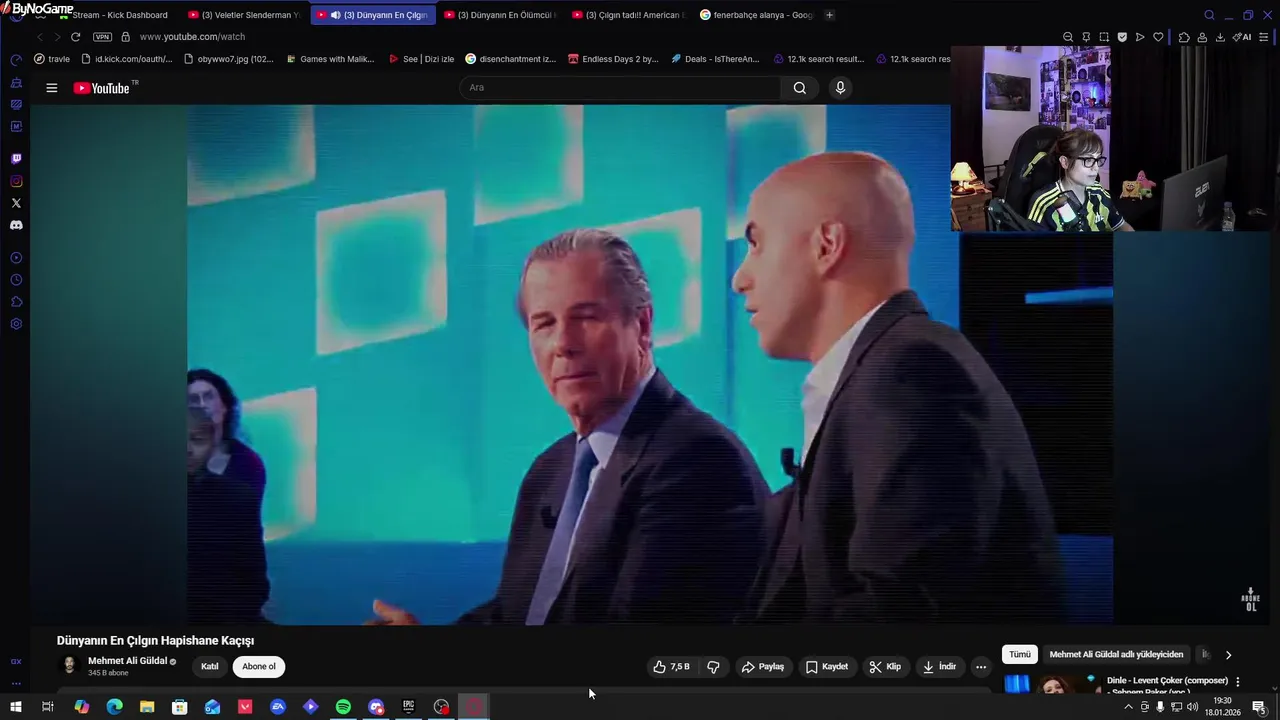Start voice search with the microphone icon
The image size is (1280, 720).
(840, 88)
